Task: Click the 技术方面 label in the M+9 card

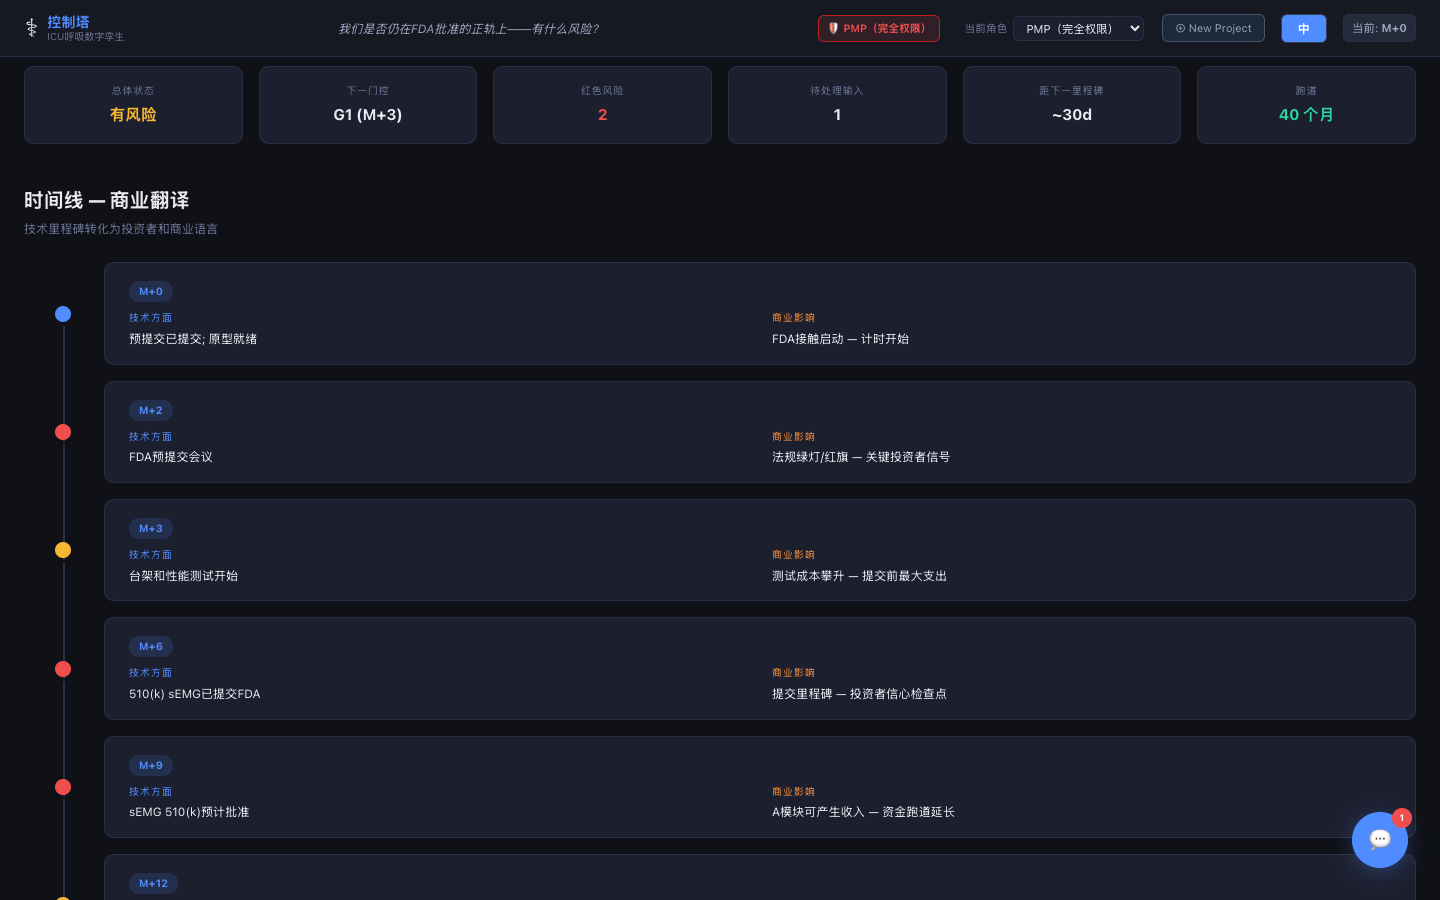Action: (x=150, y=792)
